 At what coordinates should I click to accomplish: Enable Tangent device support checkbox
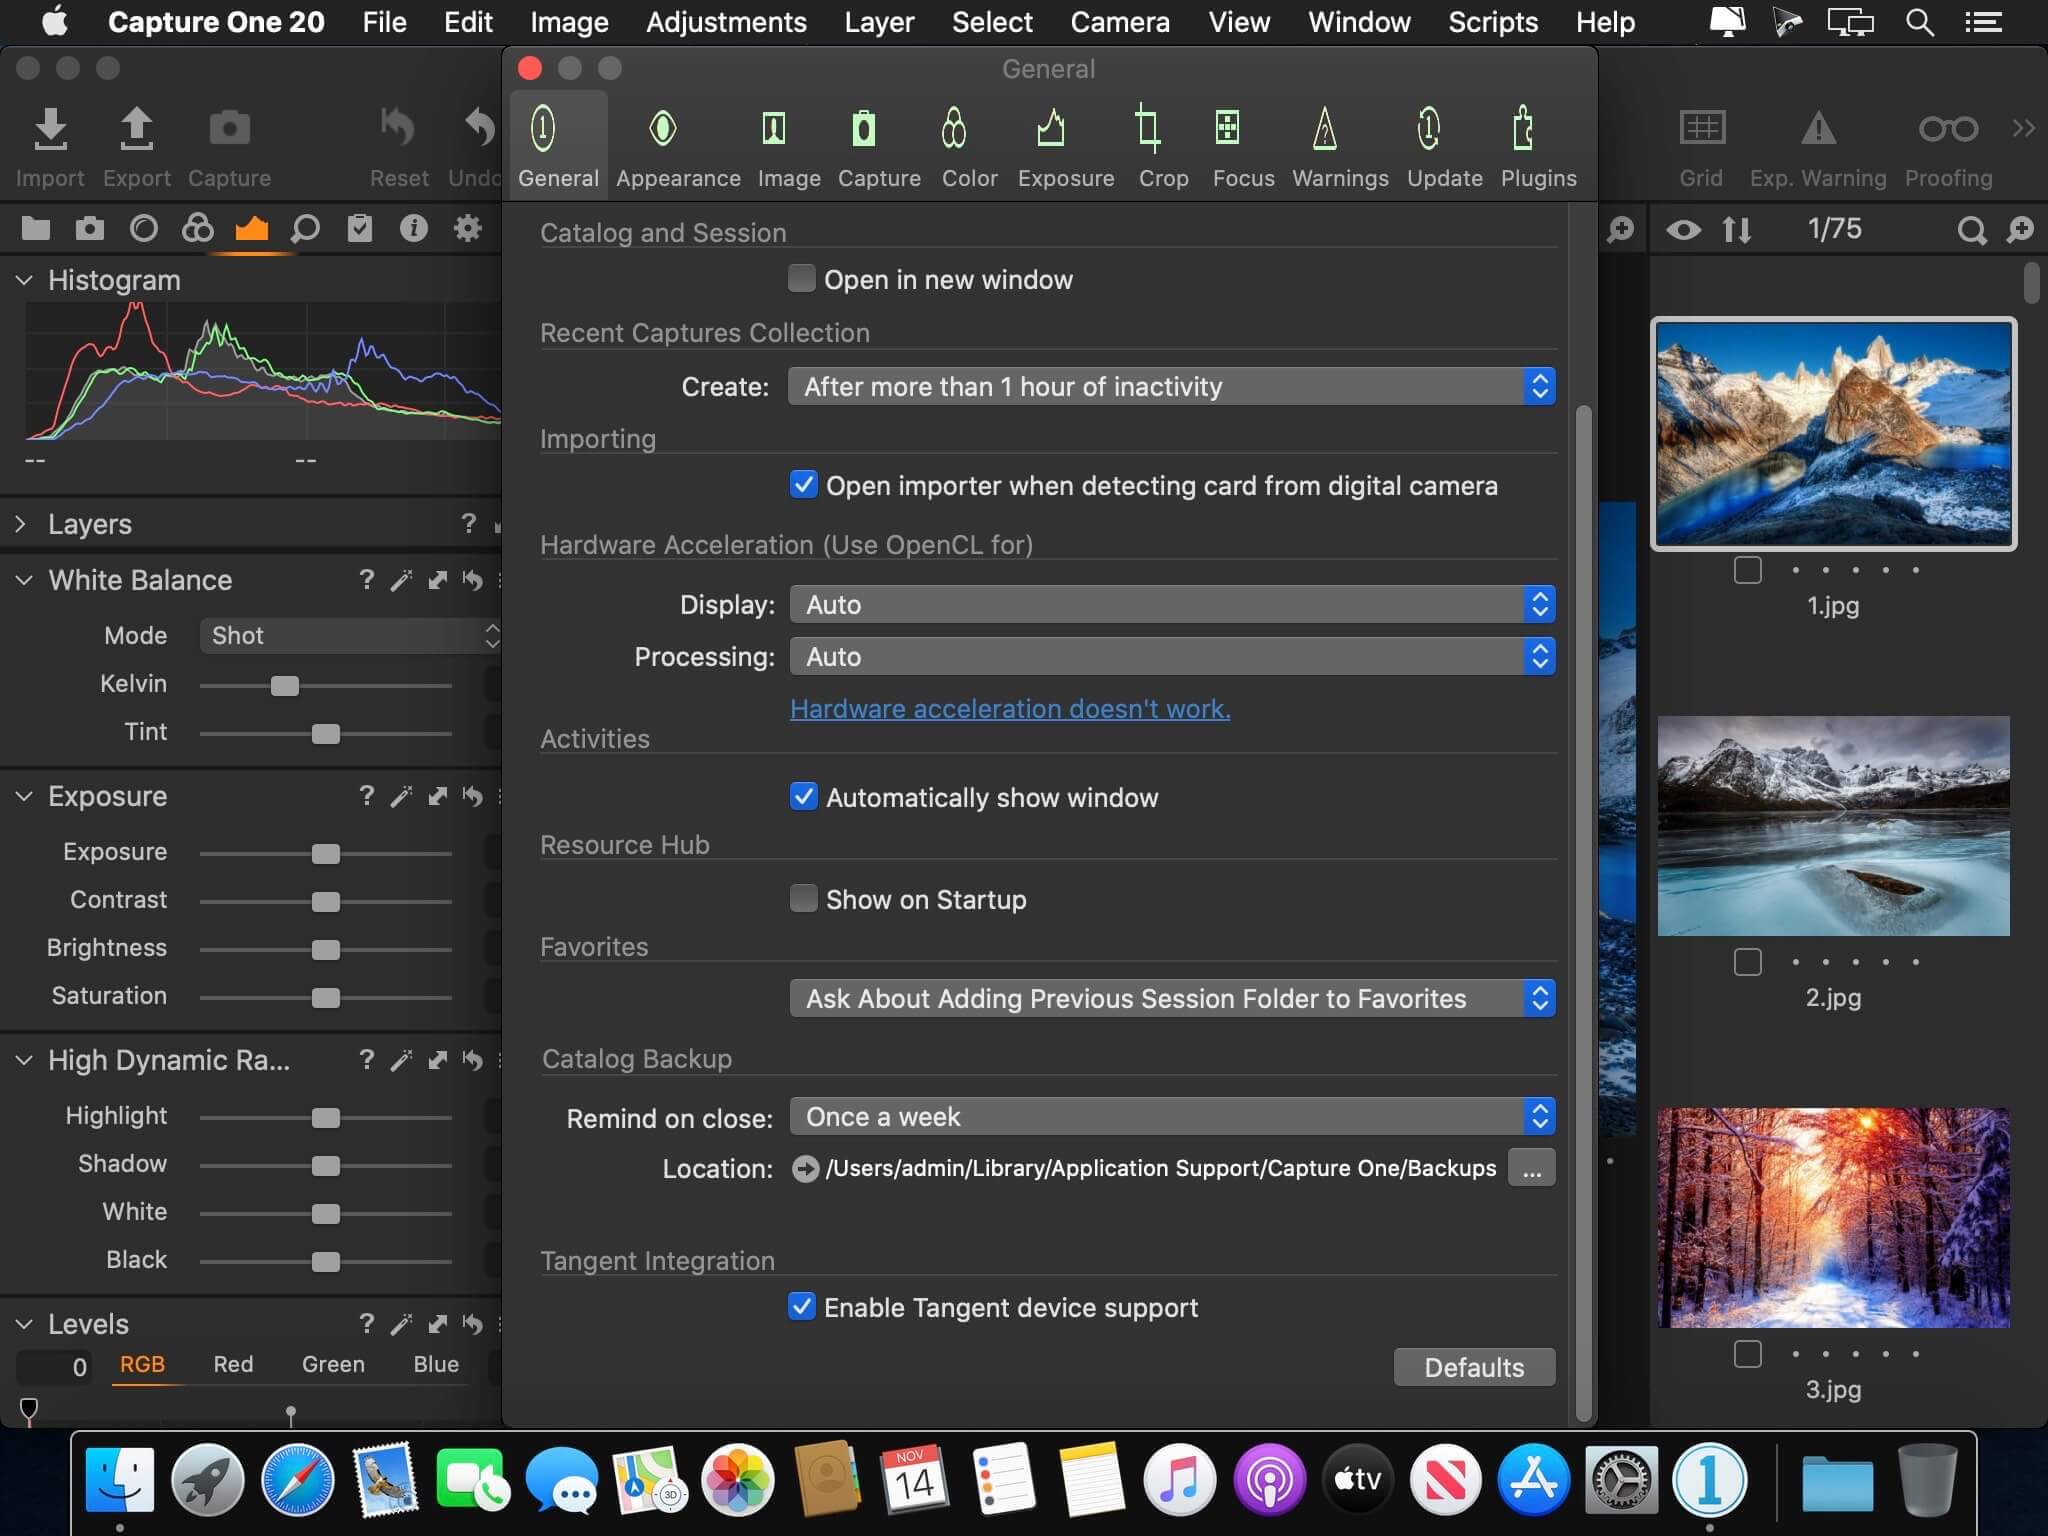click(x=800, y=1307)
